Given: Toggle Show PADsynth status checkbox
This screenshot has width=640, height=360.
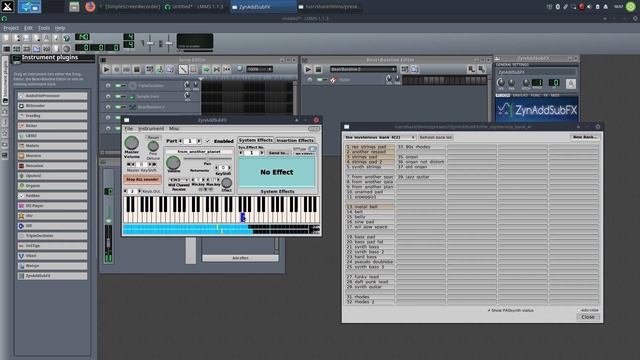Looking at the screenshot, I should click(489, 310).
